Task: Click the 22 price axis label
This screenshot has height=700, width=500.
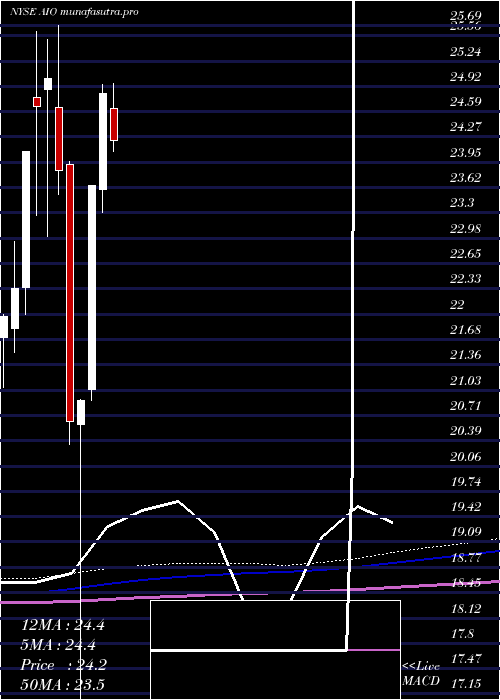Action: point(457,304)
